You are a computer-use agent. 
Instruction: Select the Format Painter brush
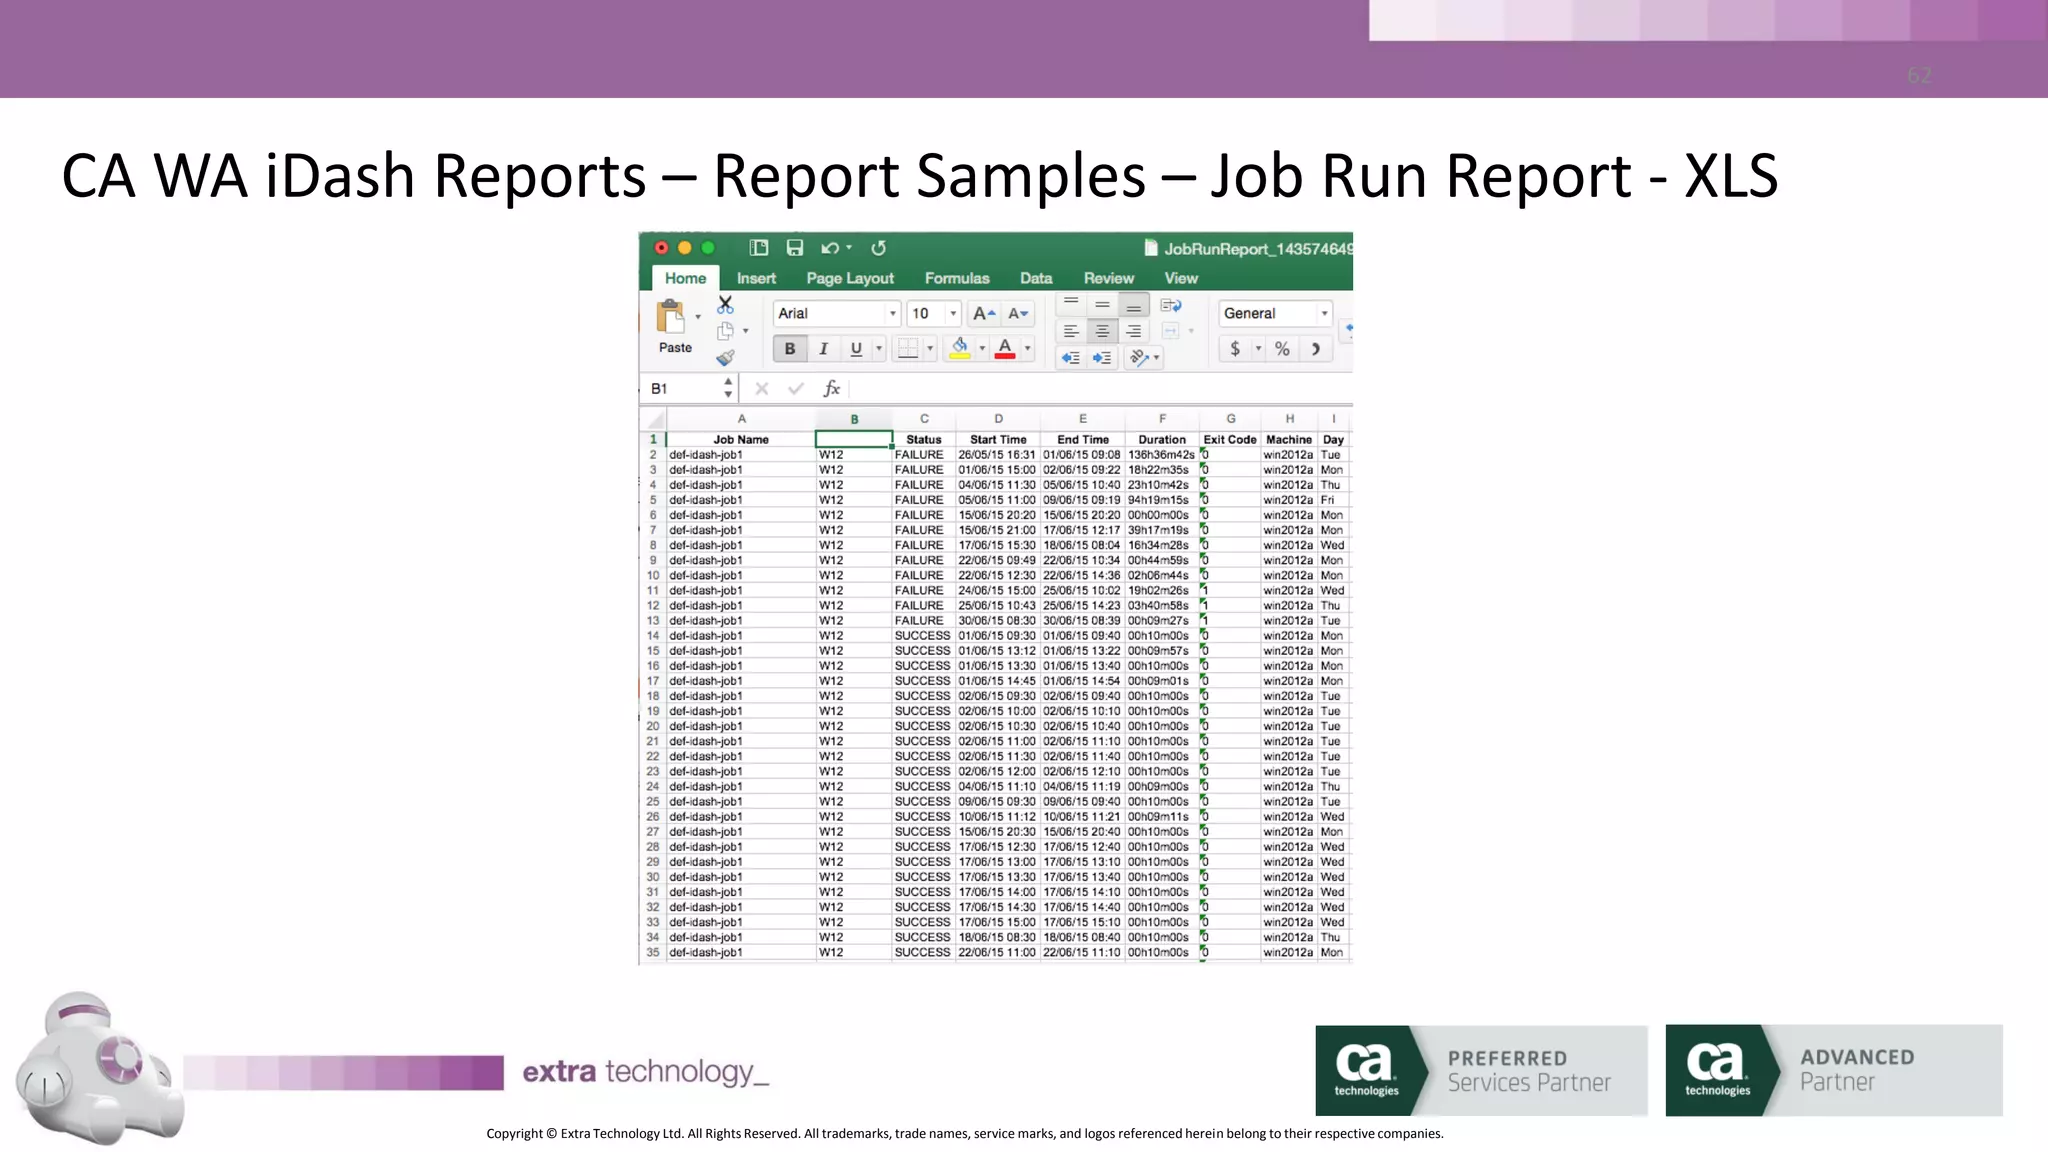pyautogui.click(x=726, y=357)
